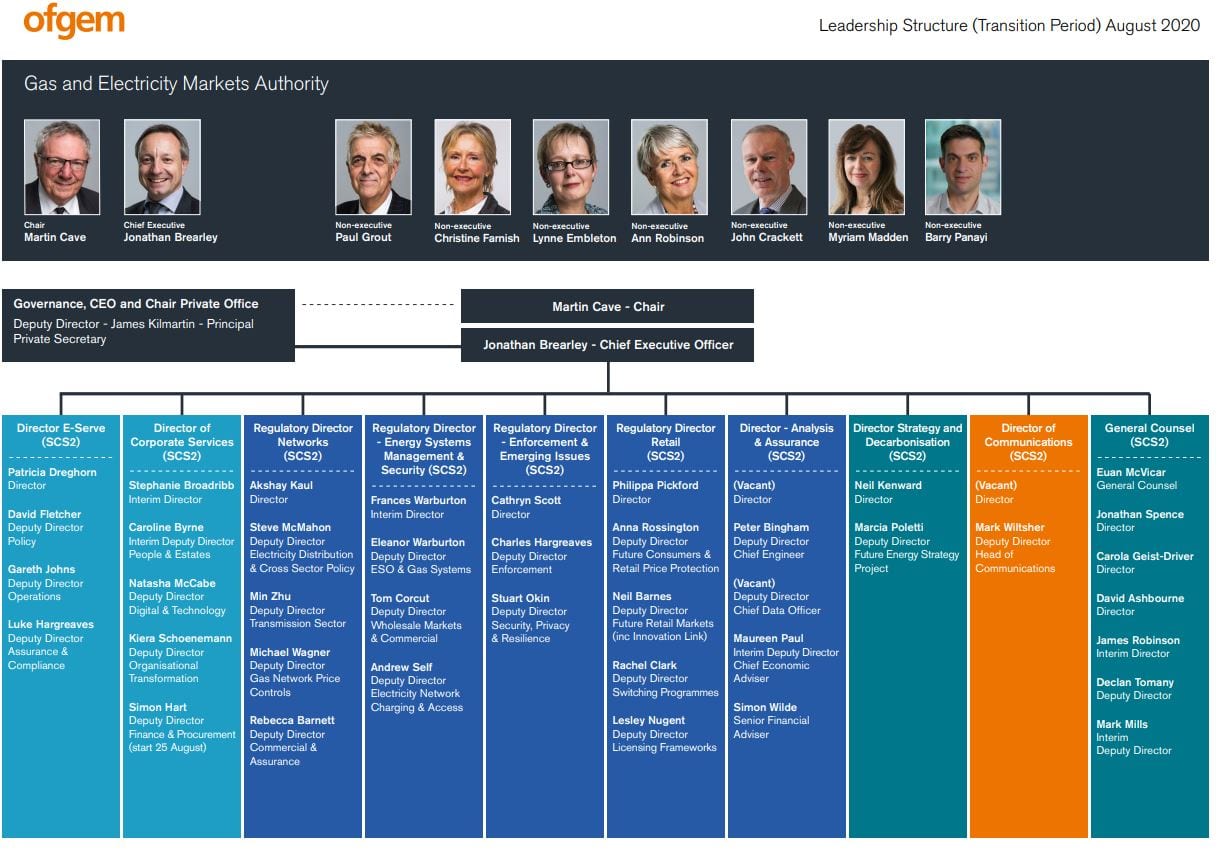Select the name 'Peter Bingham'
The height and width of the screenshot is (852, 1228).
(x=771, y=528)
